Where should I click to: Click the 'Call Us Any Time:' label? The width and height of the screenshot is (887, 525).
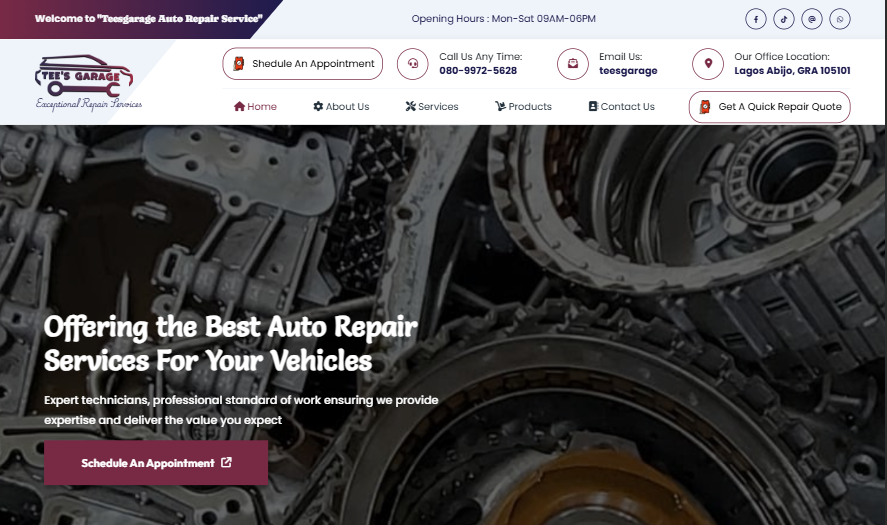[x=481, y=57]
